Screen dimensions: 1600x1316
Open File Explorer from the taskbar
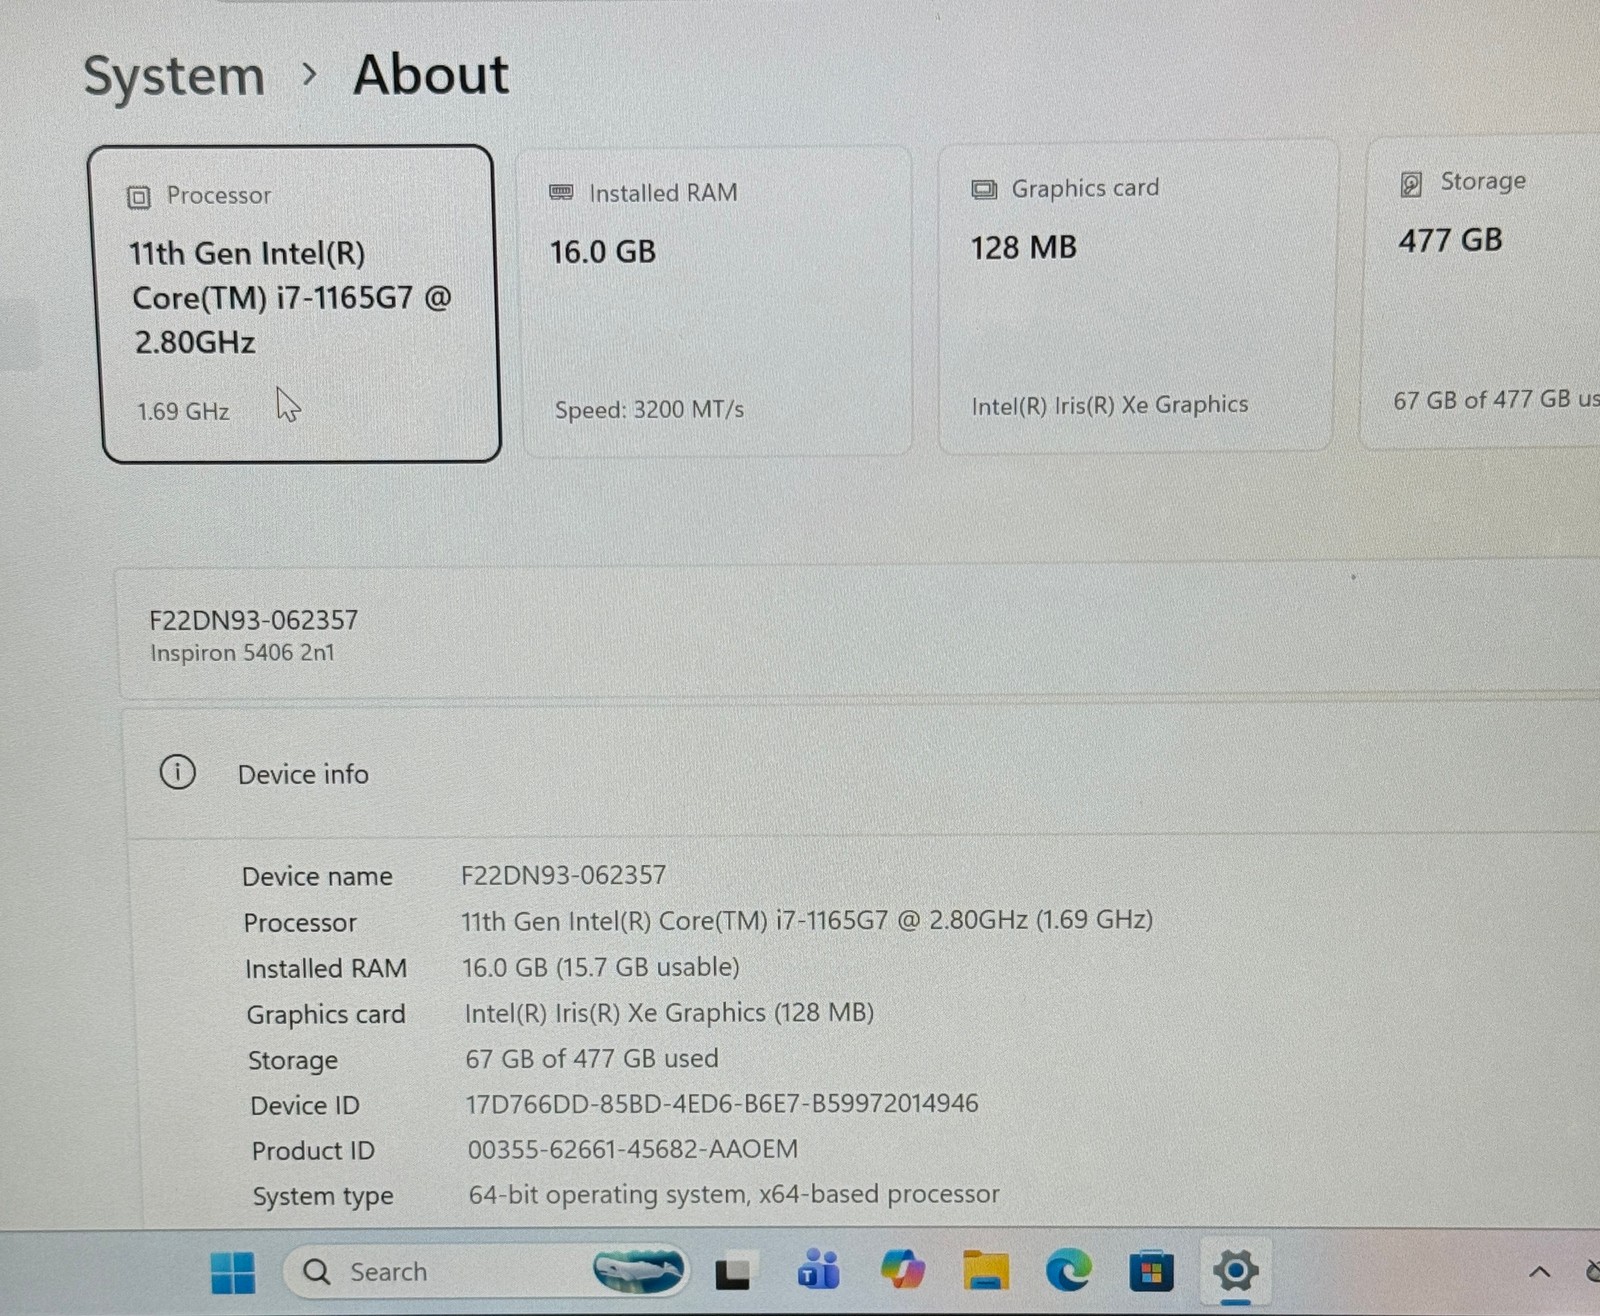coord(986,1271)
